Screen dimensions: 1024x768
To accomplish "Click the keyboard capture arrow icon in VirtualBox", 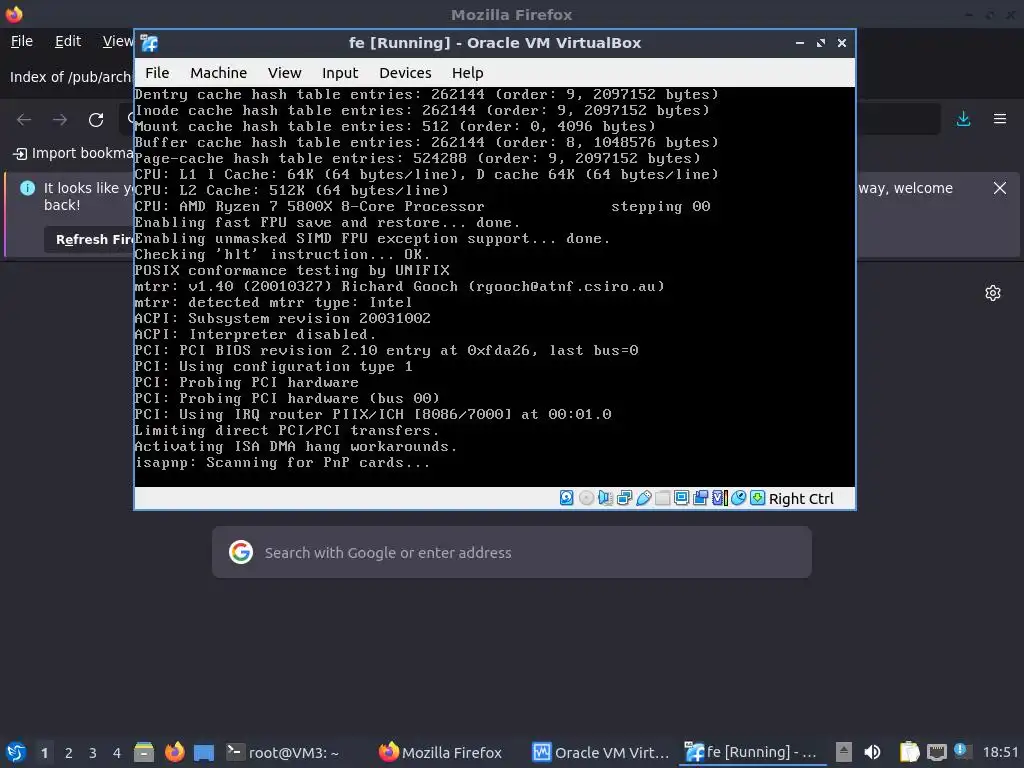I will [x=757, y=498].
